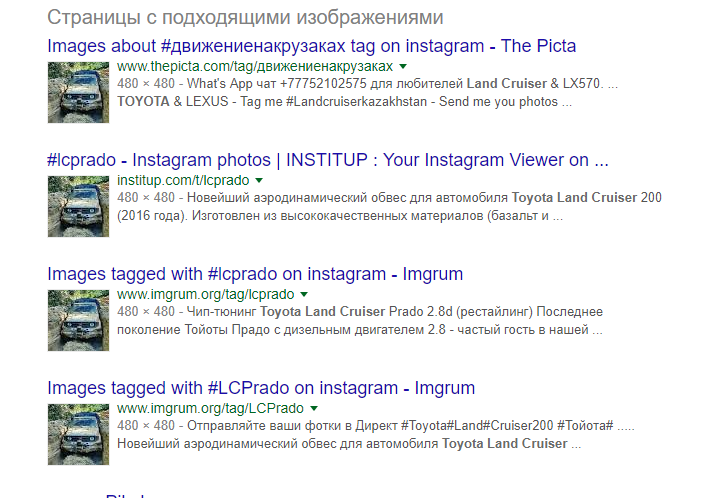Open the car thumbnail of INSTITUP result
The width and height of the screenshot is (710, 498).
coord(78,206)
